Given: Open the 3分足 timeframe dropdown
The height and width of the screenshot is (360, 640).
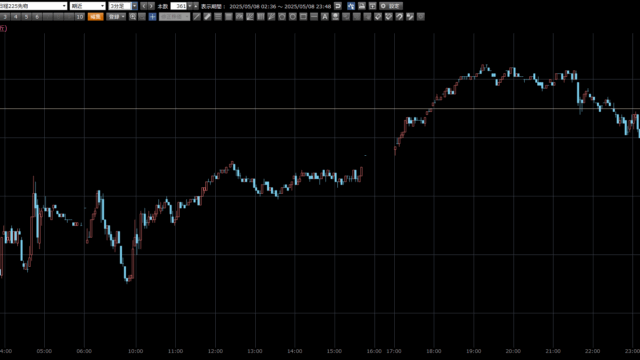Looking at the screenshot, I should click(123, 6).
